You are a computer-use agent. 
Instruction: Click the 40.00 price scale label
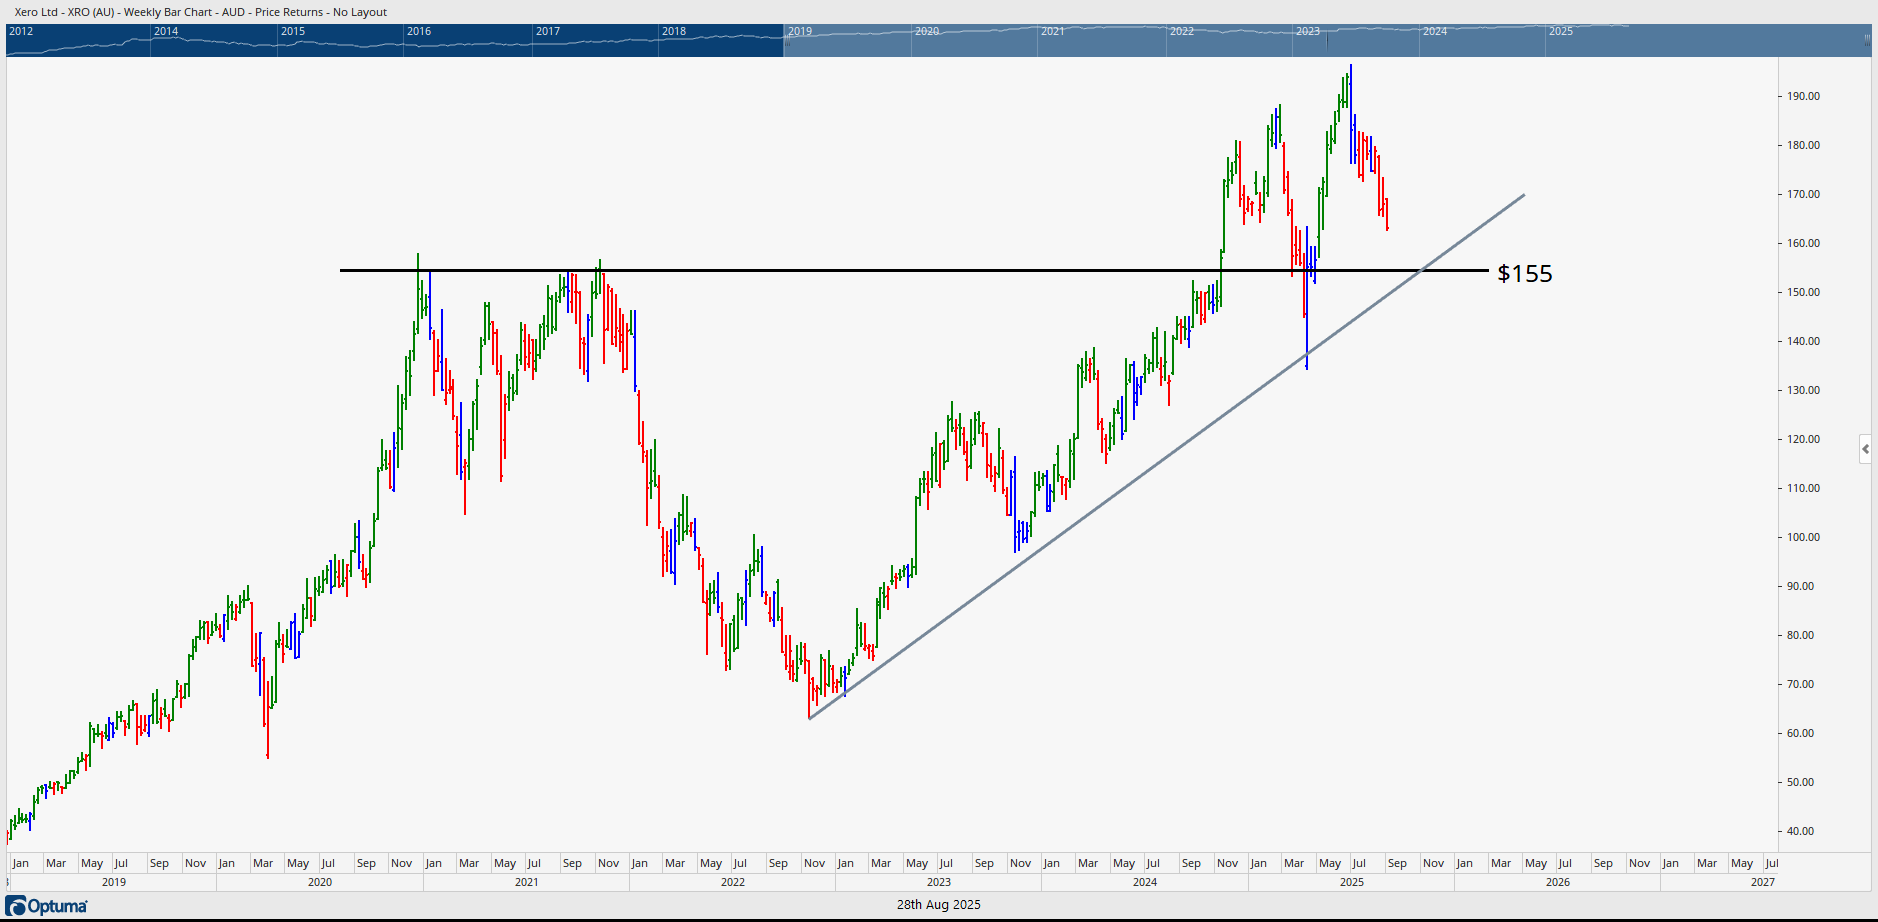pyautogui.click(x=1801, y=832)
